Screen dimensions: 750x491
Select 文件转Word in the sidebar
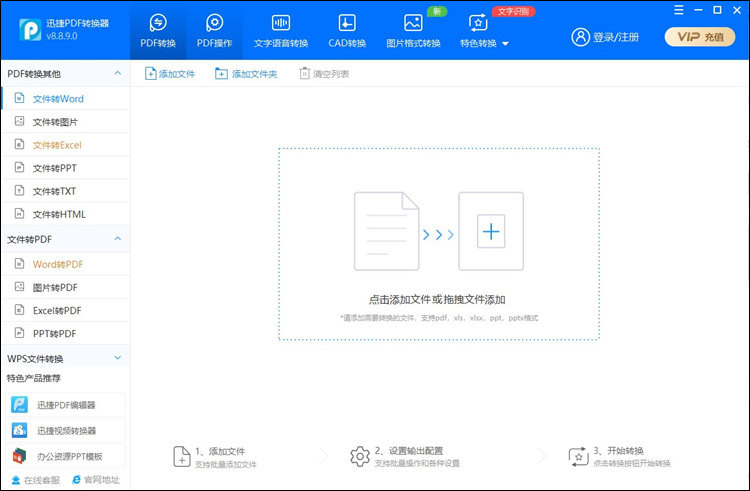(66, 98)
